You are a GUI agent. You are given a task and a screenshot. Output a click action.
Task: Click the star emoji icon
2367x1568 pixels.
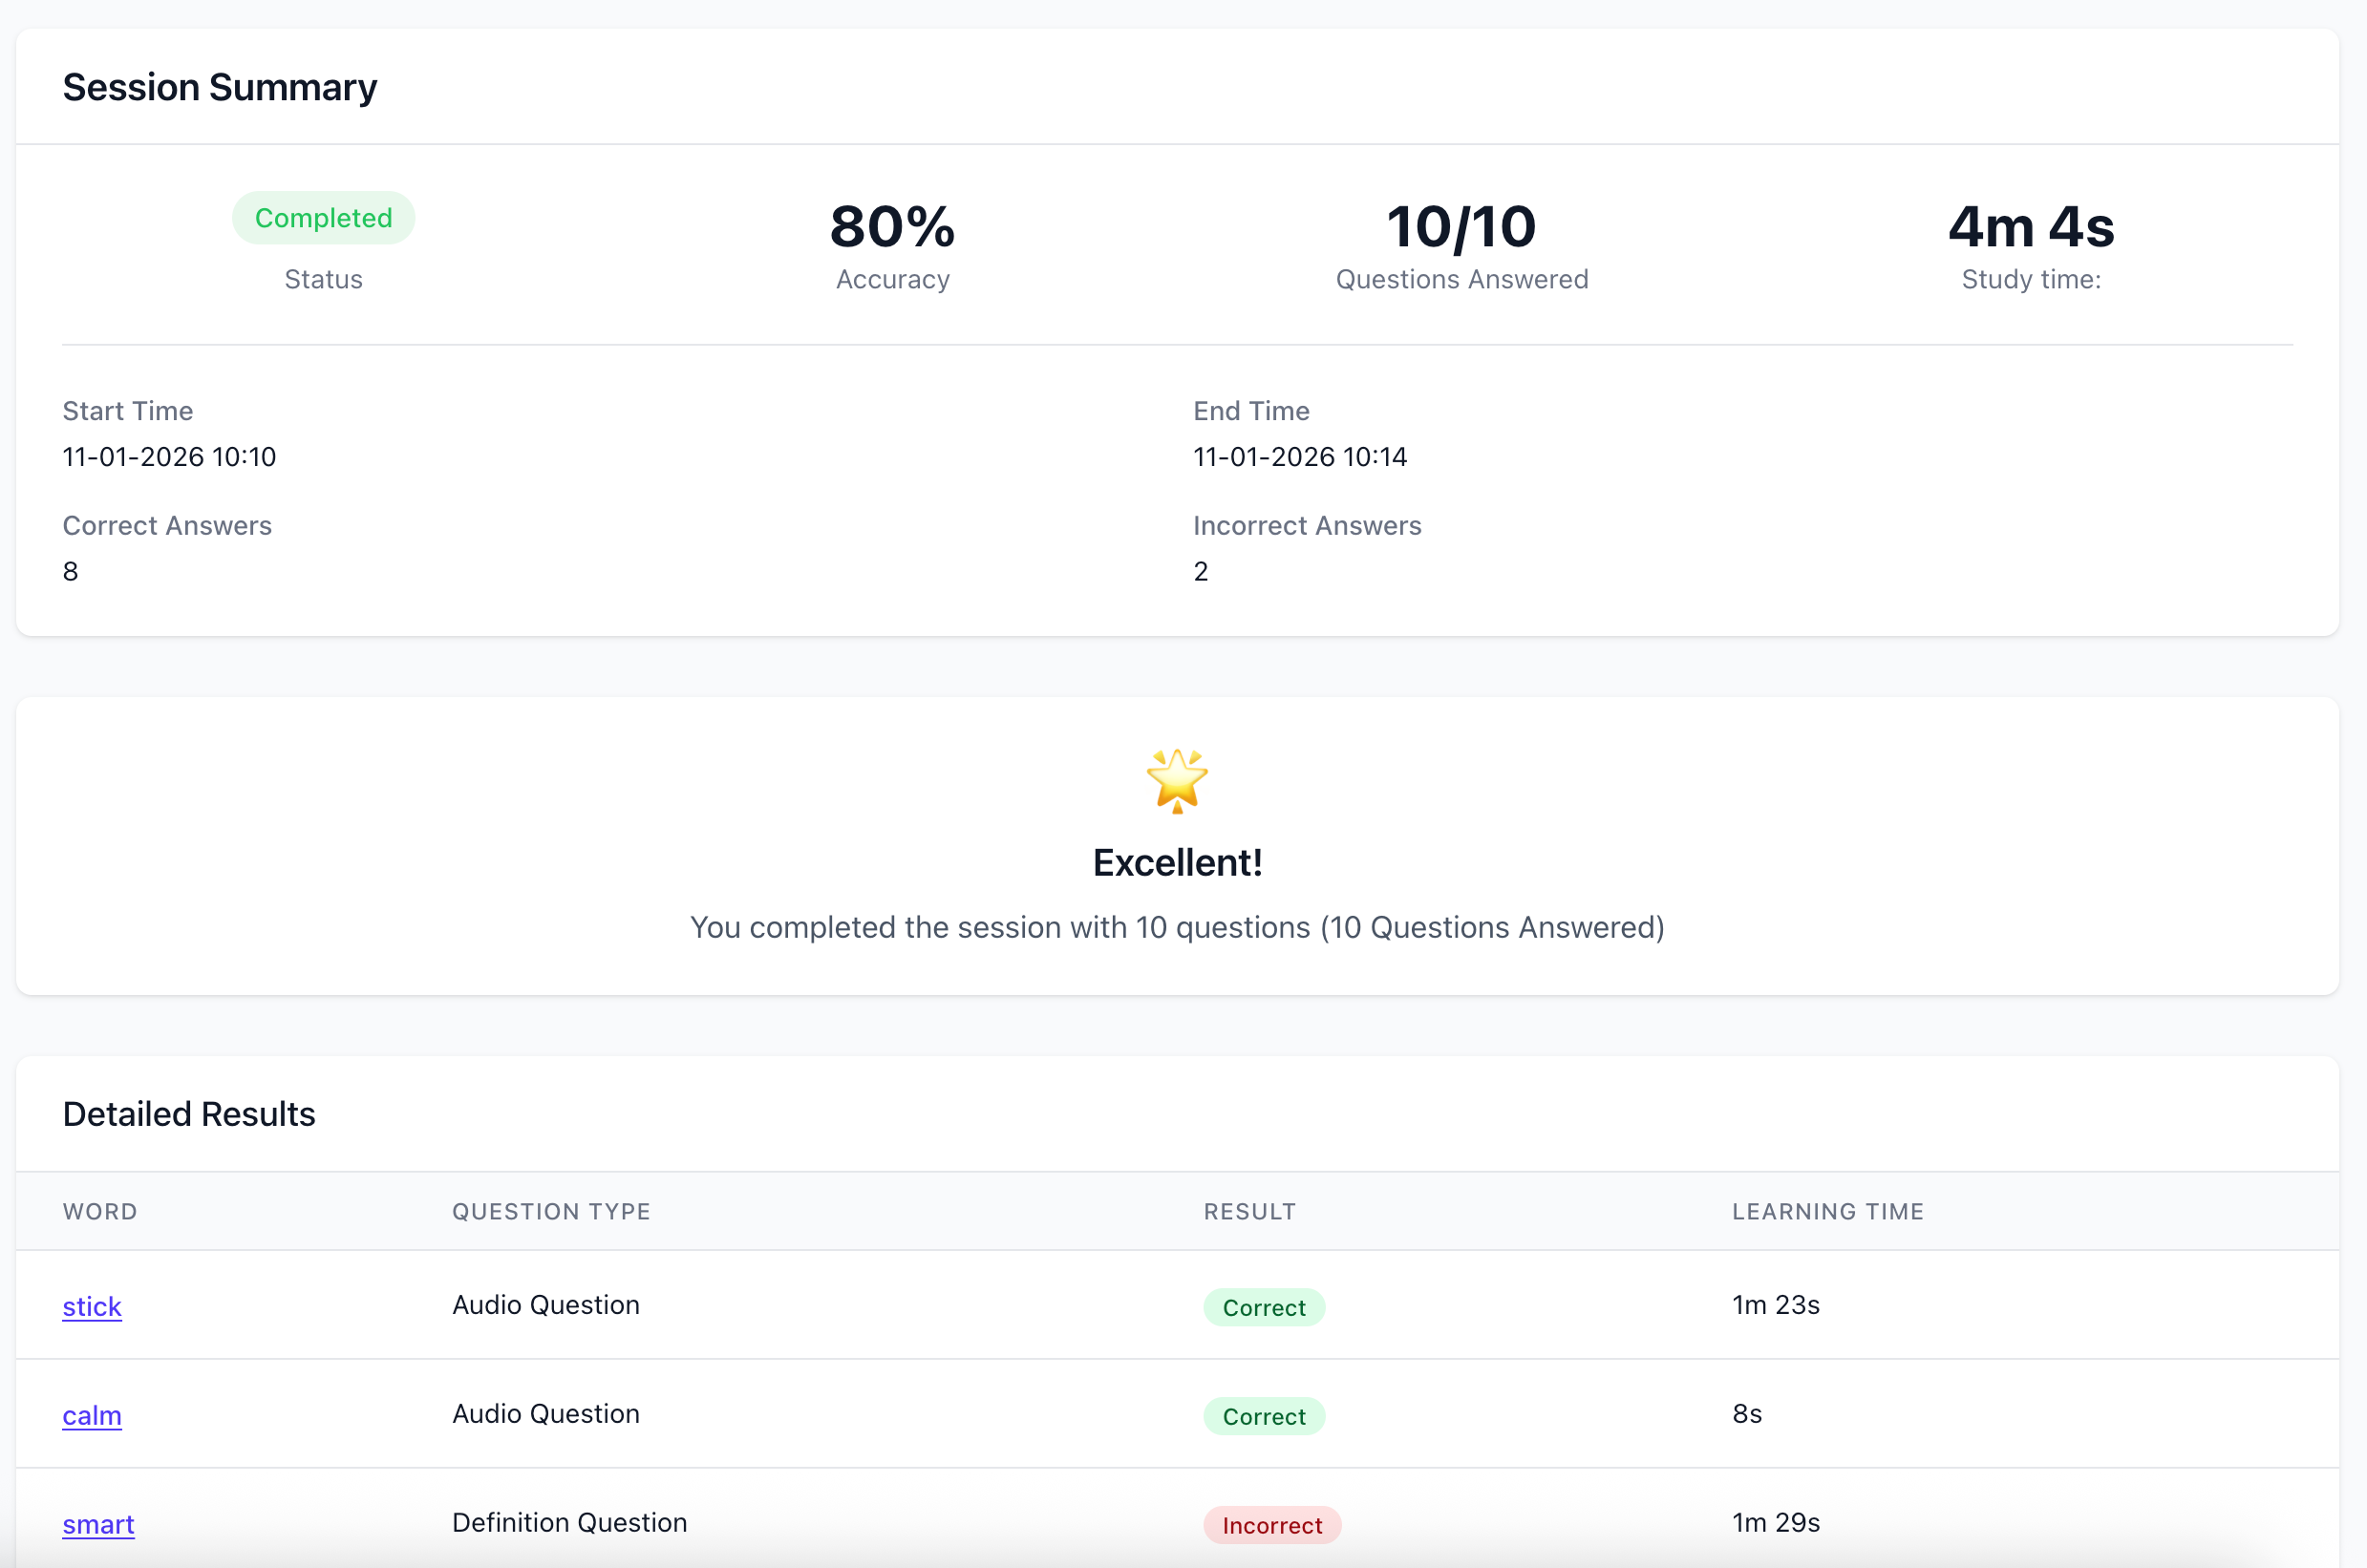(1176, 780)
